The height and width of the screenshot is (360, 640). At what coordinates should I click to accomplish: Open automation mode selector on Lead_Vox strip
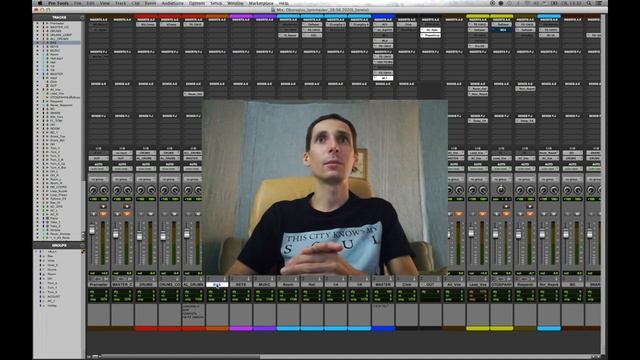[478, 169]
